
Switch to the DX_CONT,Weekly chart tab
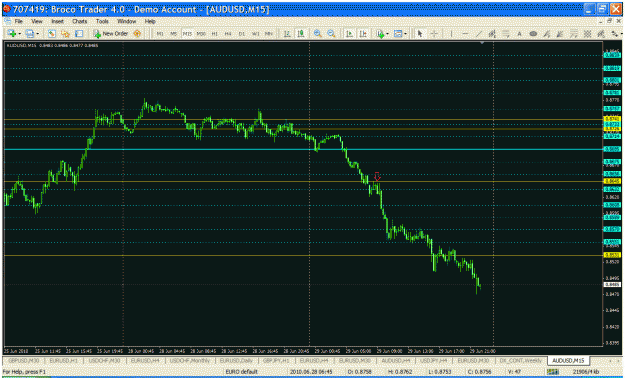(521, 360)
